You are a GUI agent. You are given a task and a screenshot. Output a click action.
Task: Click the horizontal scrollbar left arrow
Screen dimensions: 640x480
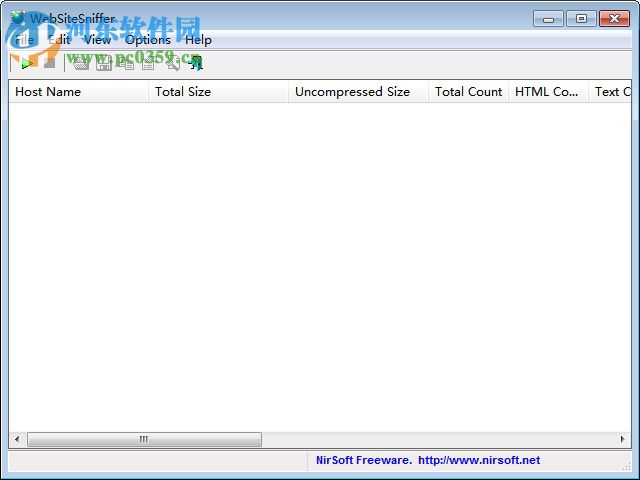click(17, 440)
